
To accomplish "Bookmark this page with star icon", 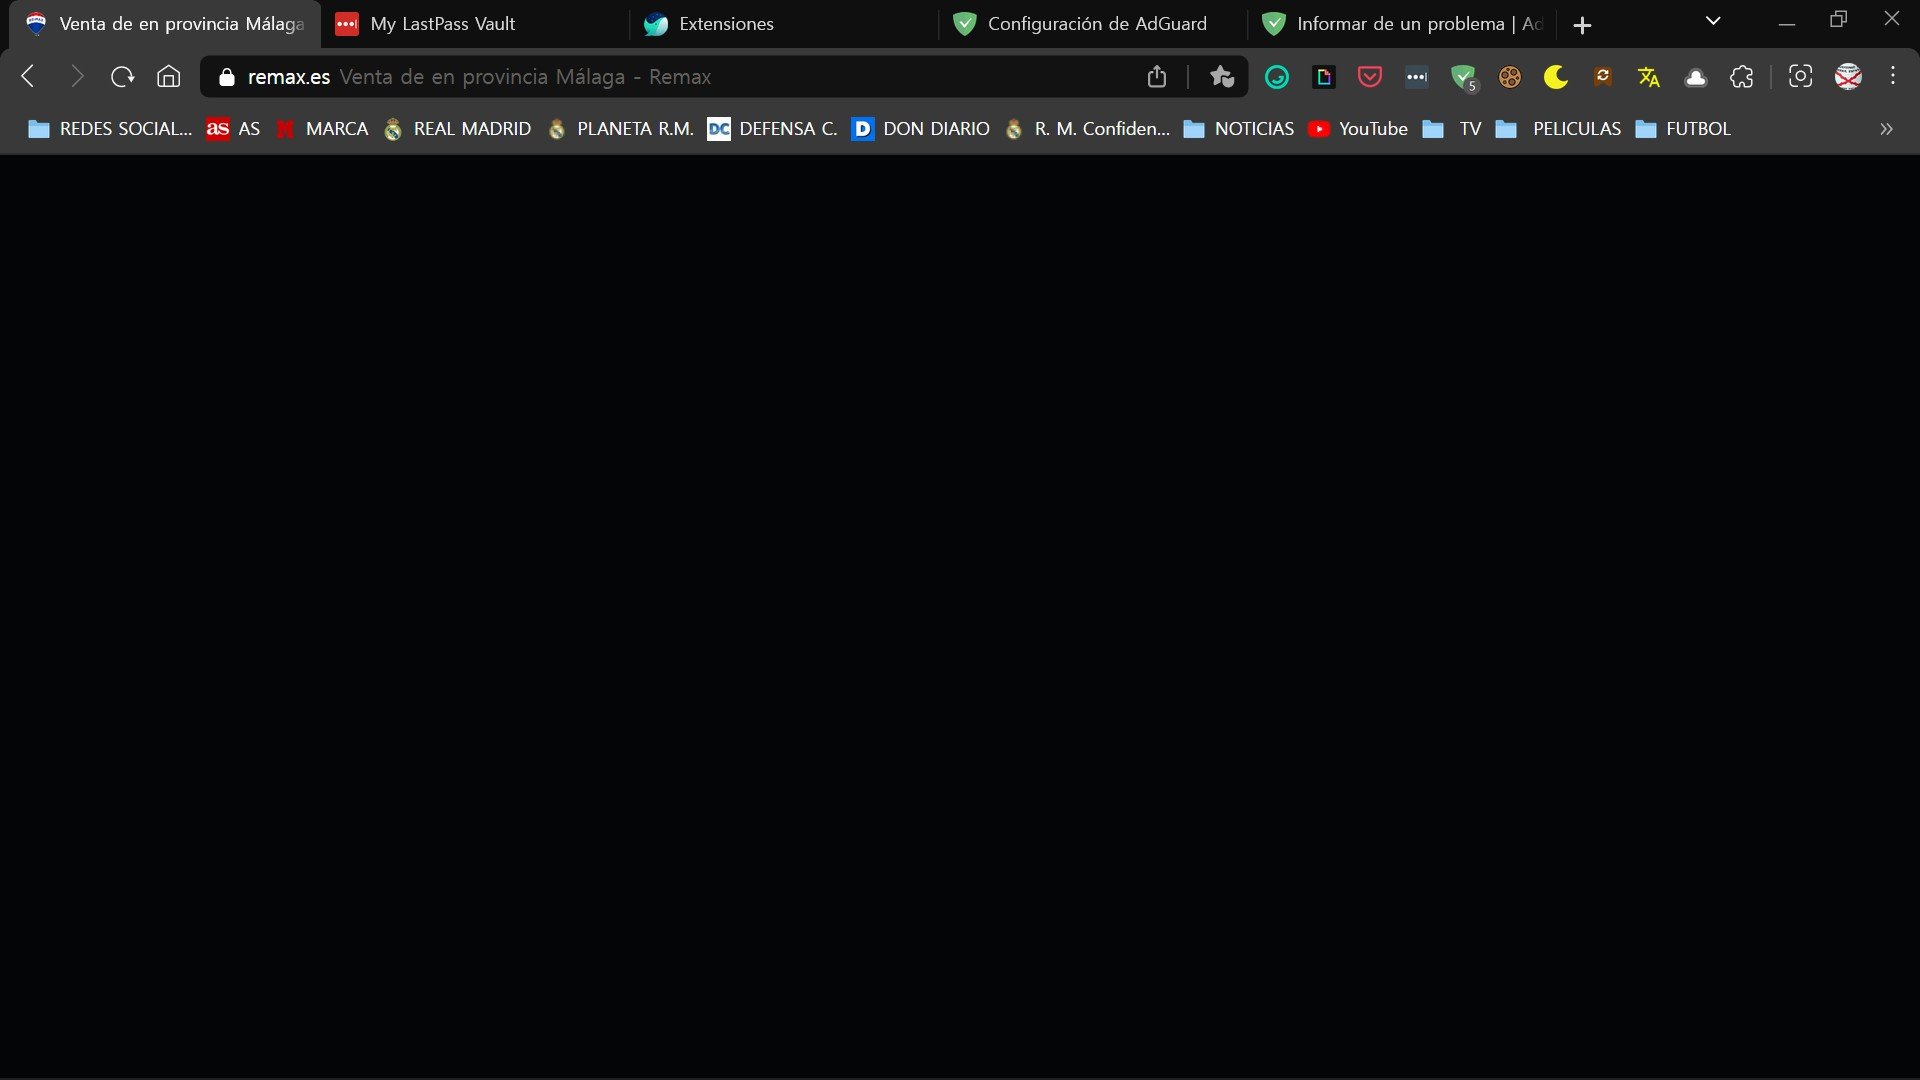I will 1221,77.
